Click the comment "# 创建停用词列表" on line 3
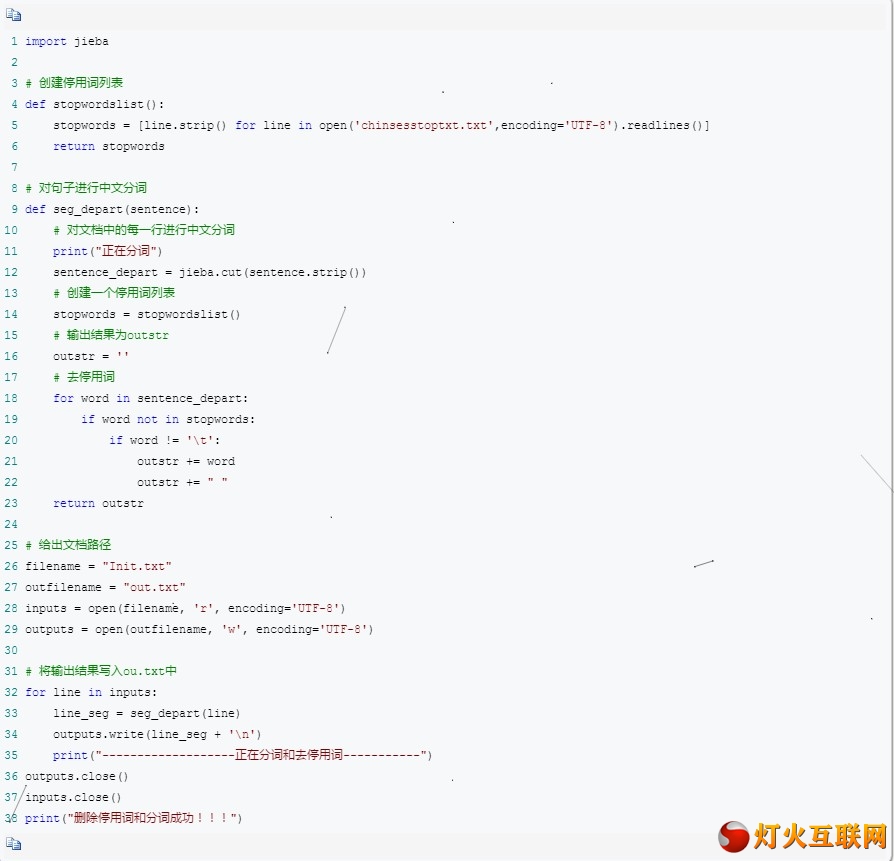This screenshot has width=894, height=861. 74,83
